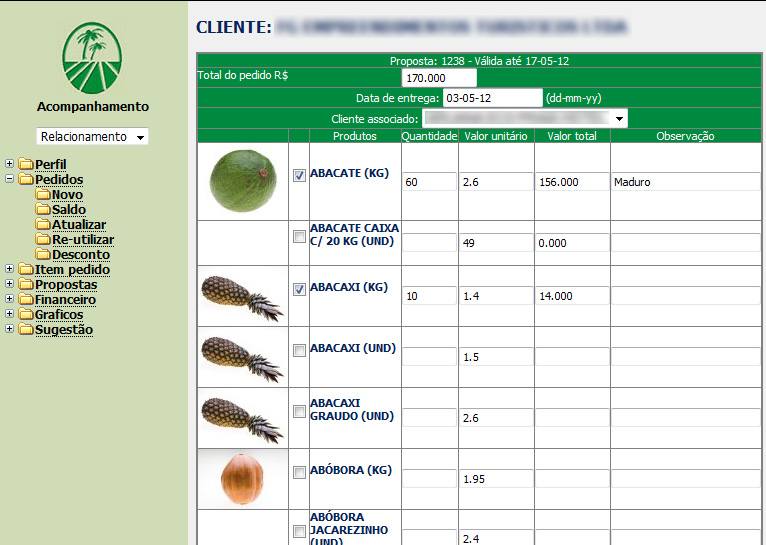Viewport: 766px width, 545px height.
Task: Click the ABÓBORA (KG) unit price 1.95 field
Action: 496,479
